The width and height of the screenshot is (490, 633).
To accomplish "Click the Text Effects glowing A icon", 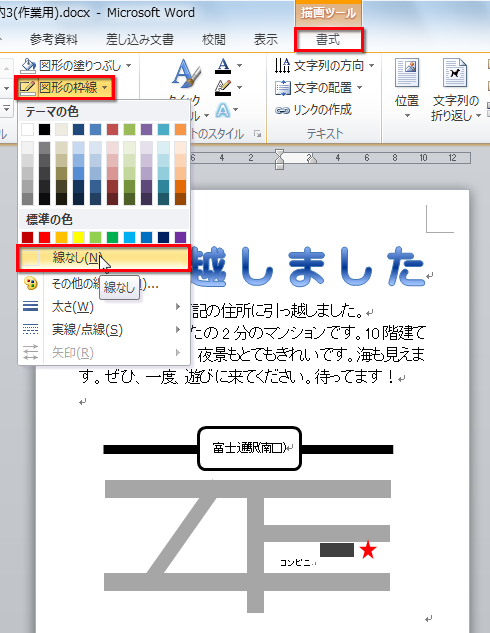I will [x=223, y=110].
